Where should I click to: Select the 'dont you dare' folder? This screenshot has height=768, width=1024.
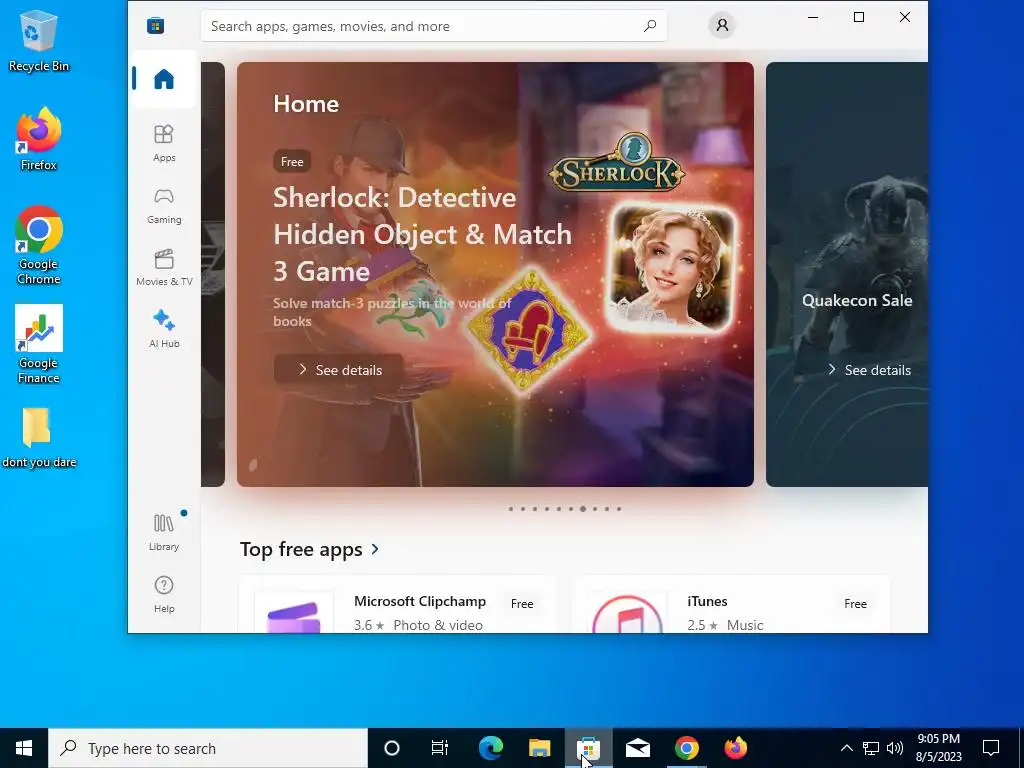point(39,438)
